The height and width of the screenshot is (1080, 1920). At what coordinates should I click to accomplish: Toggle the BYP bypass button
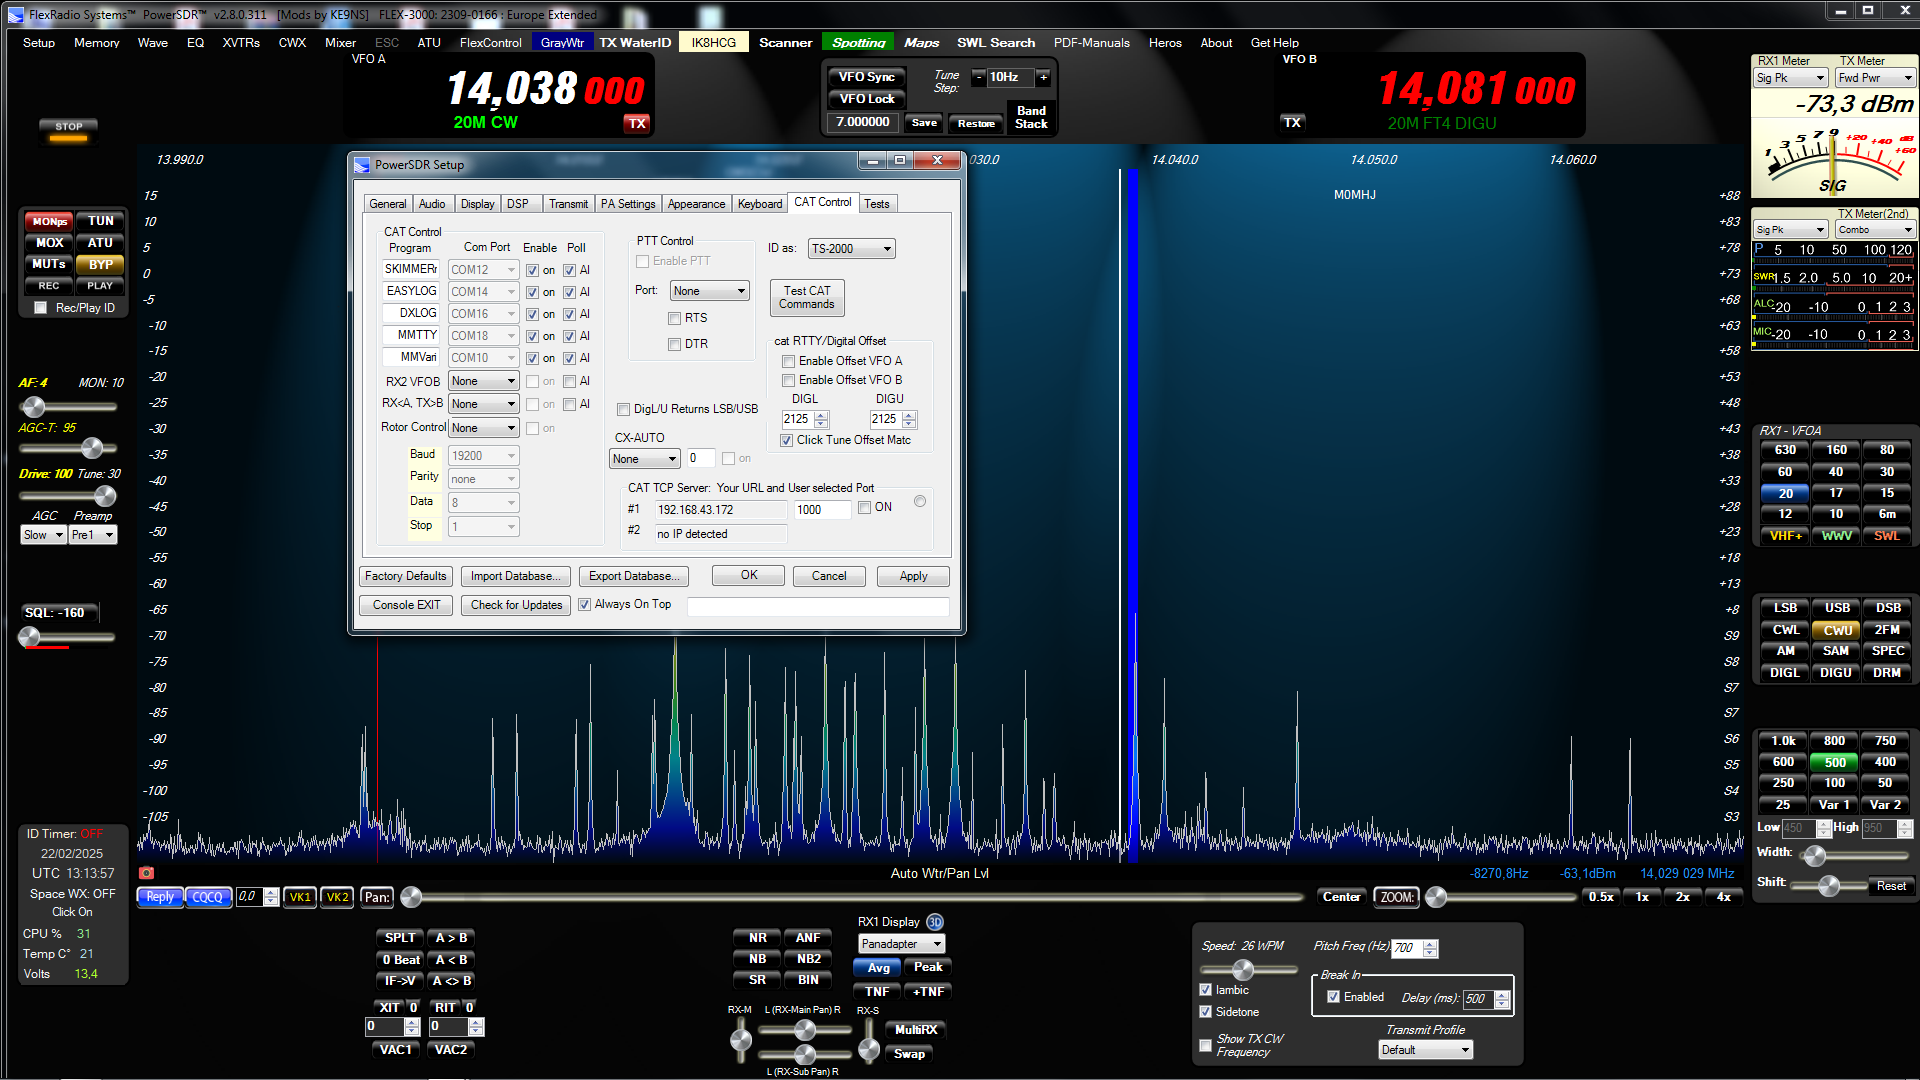pyautogui.click(x=100, y=265)
